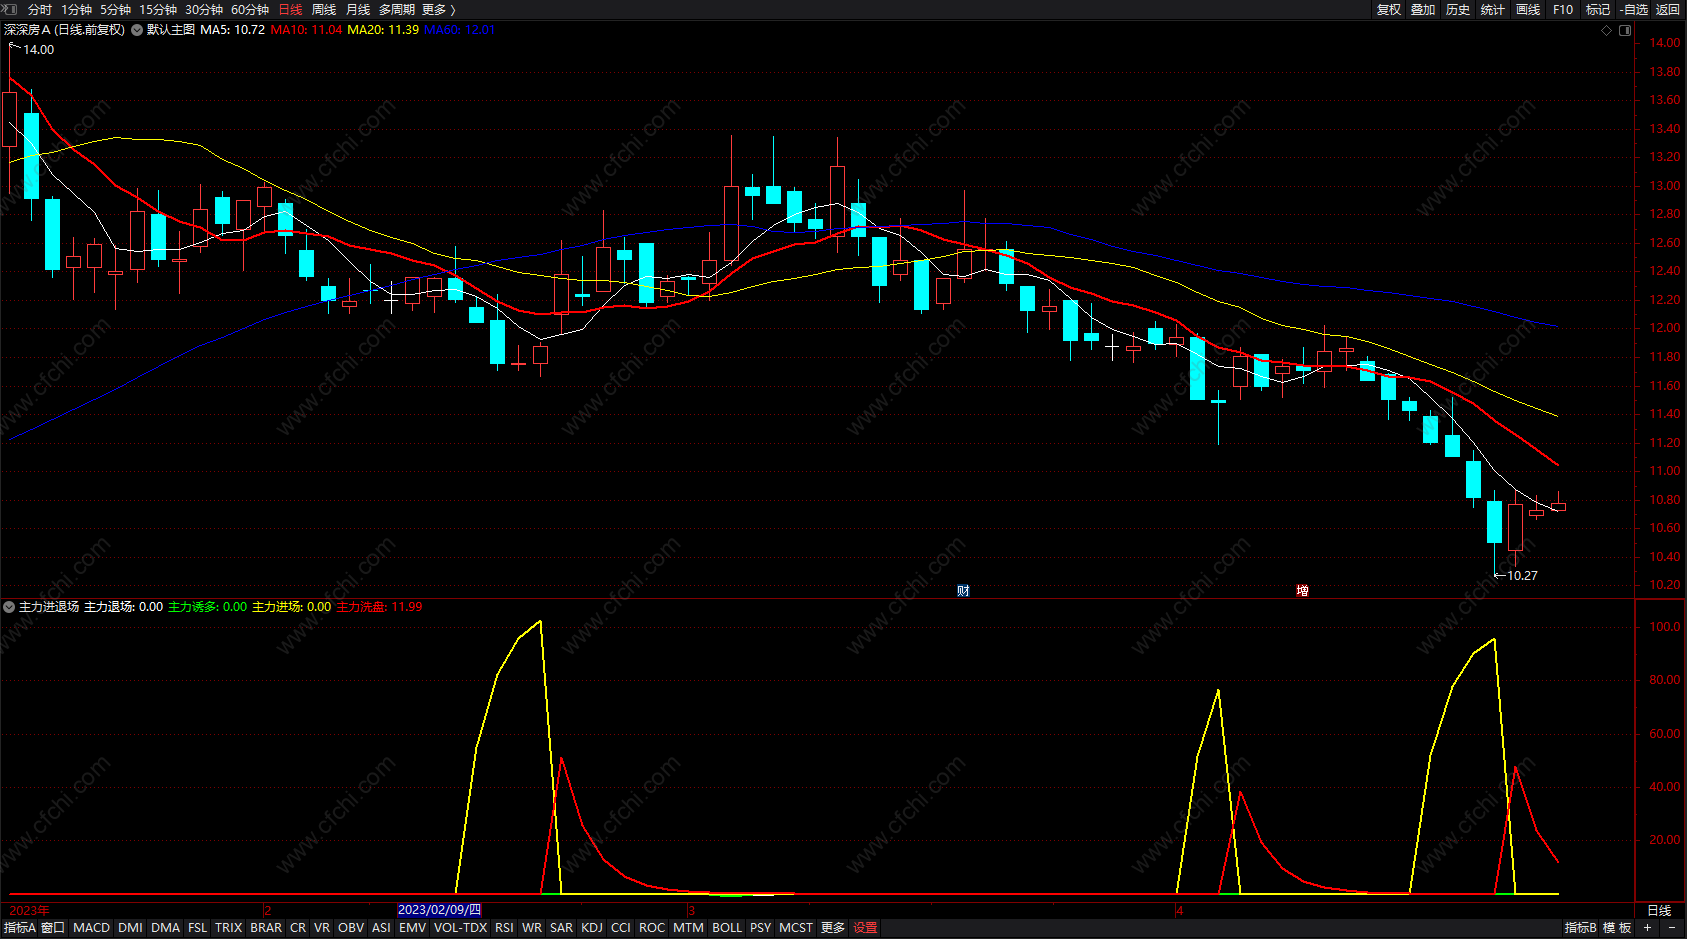
Task: Click the 日线 label at bottom right
Action: (x=1659, y=910)
